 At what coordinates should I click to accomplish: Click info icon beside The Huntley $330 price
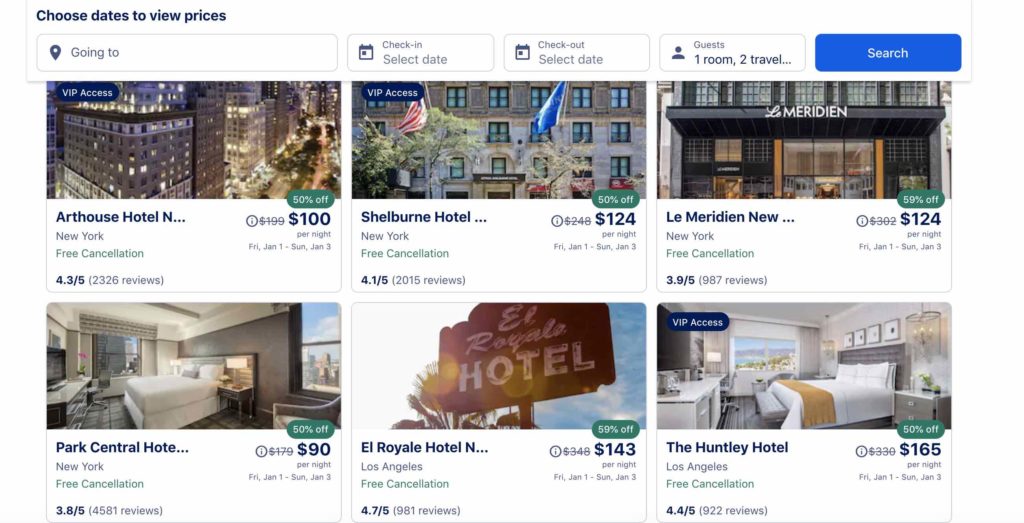coord(861,451)
